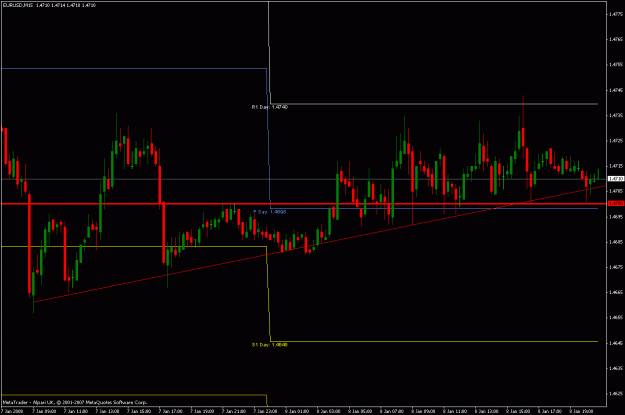Click the 1.4745 price axis label

(616, 90)
